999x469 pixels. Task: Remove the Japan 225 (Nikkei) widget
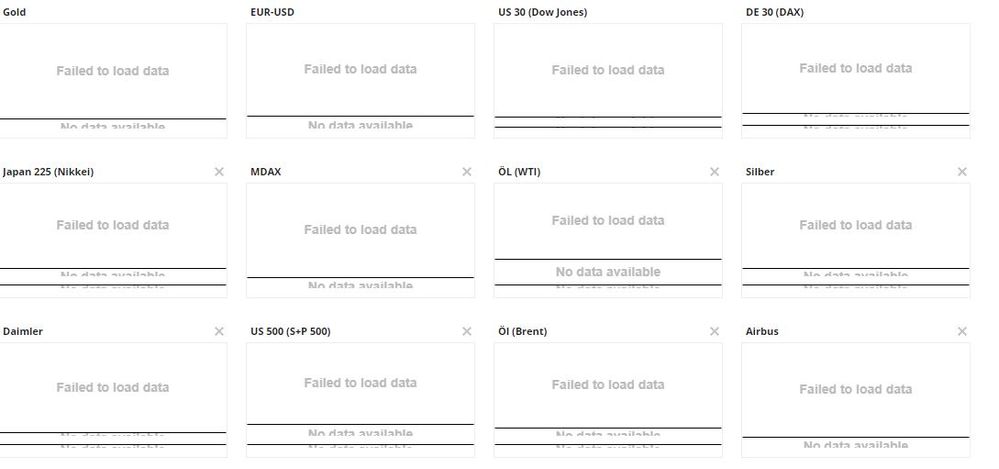click(219, 172)
